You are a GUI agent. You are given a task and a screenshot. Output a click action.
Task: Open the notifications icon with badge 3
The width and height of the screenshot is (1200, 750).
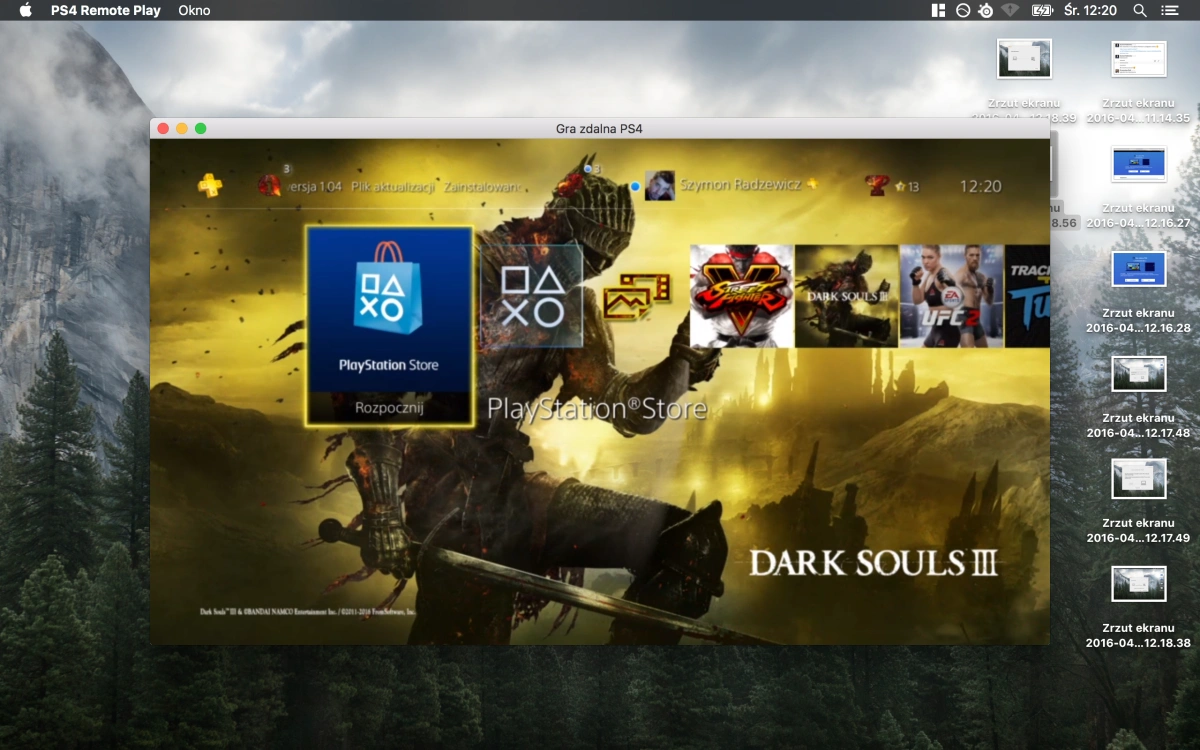[271, 184]
